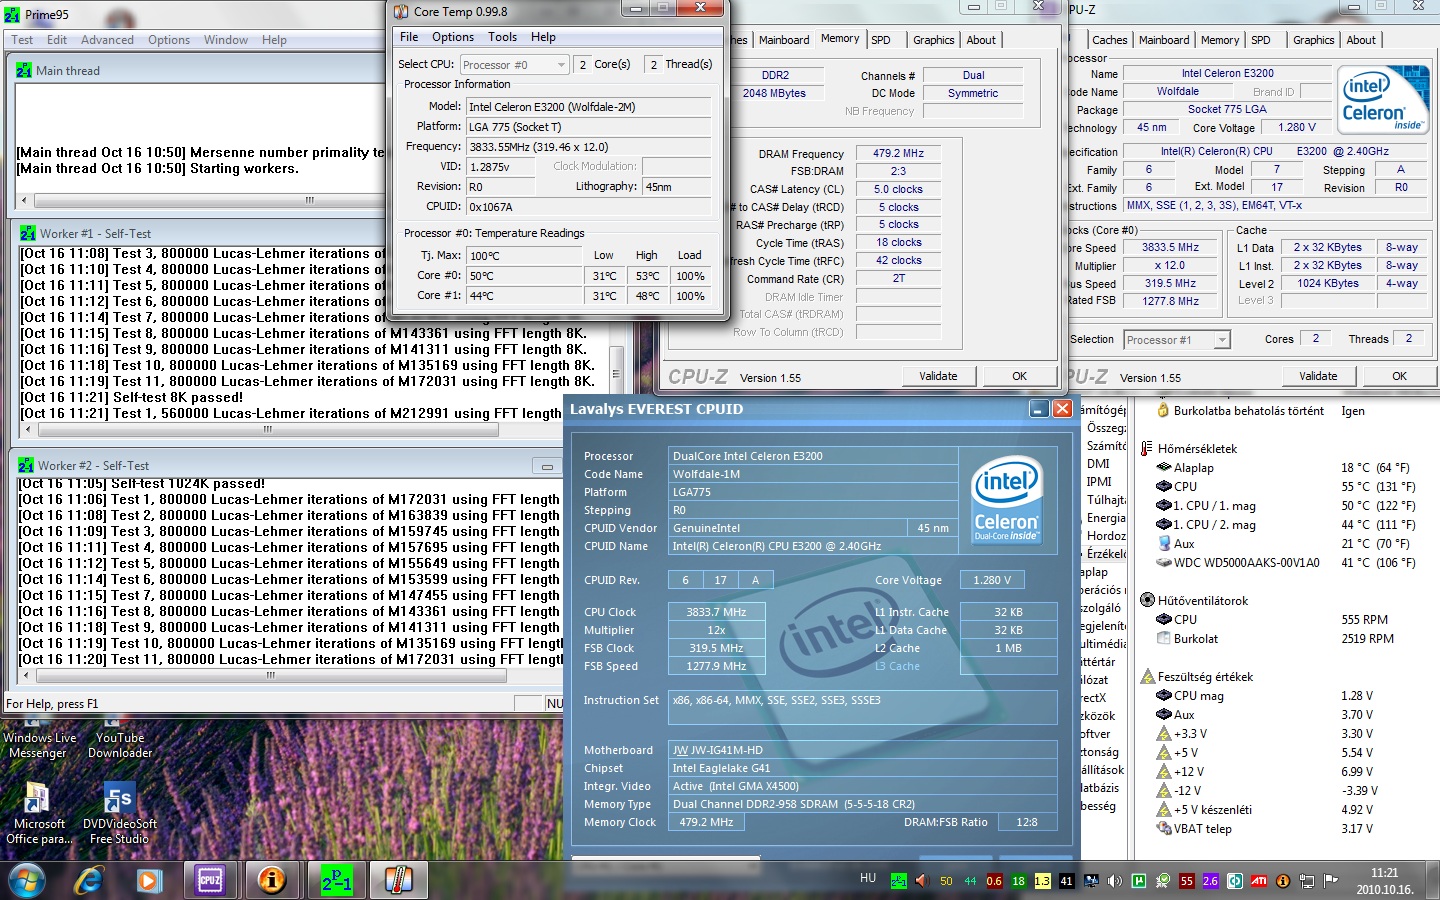The height and width of the screenshot is (900, 1440).
Task: Click the Prime95 green tray icon
Action: coord(898,881)
